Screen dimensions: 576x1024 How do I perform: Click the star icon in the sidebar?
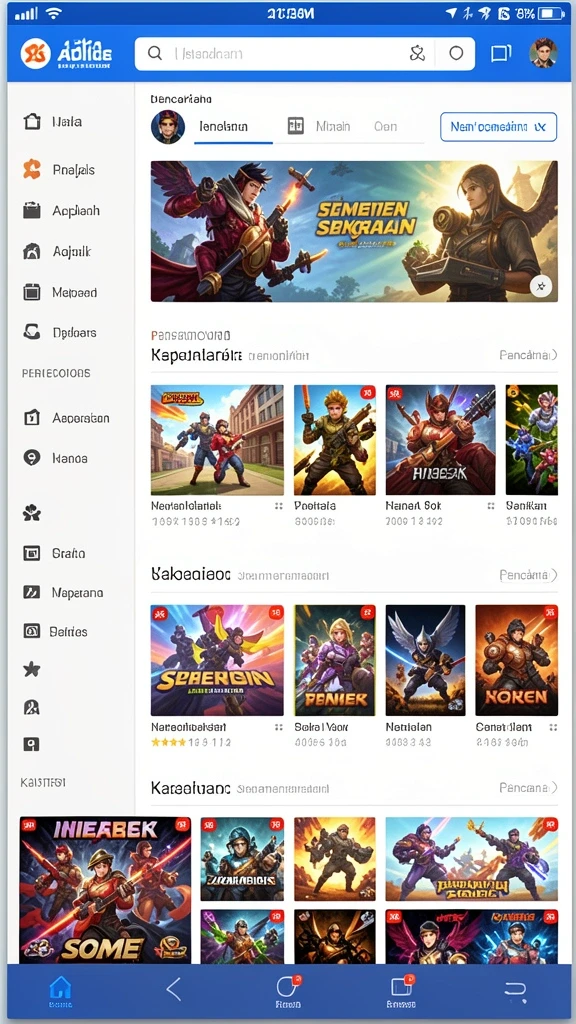coord(31,669)
